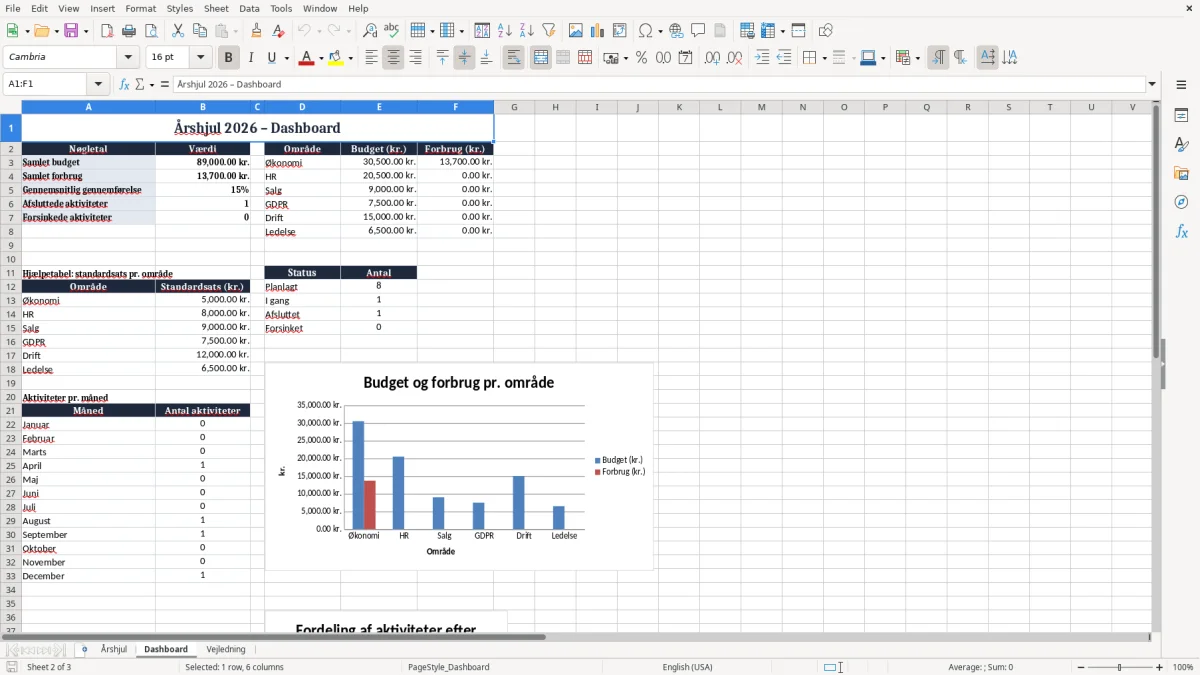Image resolution: width=1200 pixels, height=675 pixels.
Task: Format cell as date
Action: tap(685, 58)
